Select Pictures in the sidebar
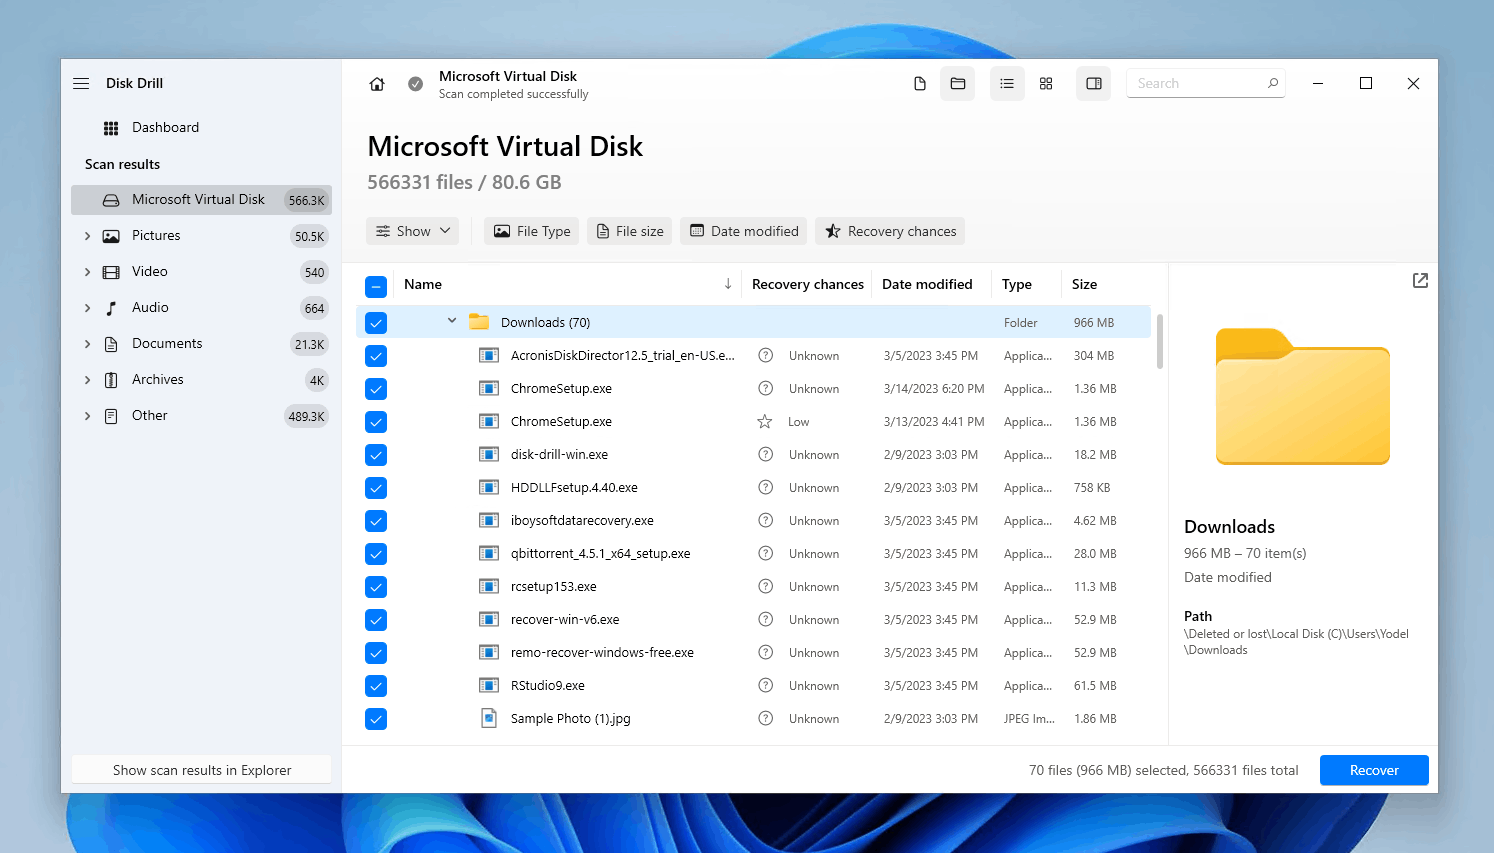The width and height of the screenshot is (1494, 853). [x=201, y=236]
